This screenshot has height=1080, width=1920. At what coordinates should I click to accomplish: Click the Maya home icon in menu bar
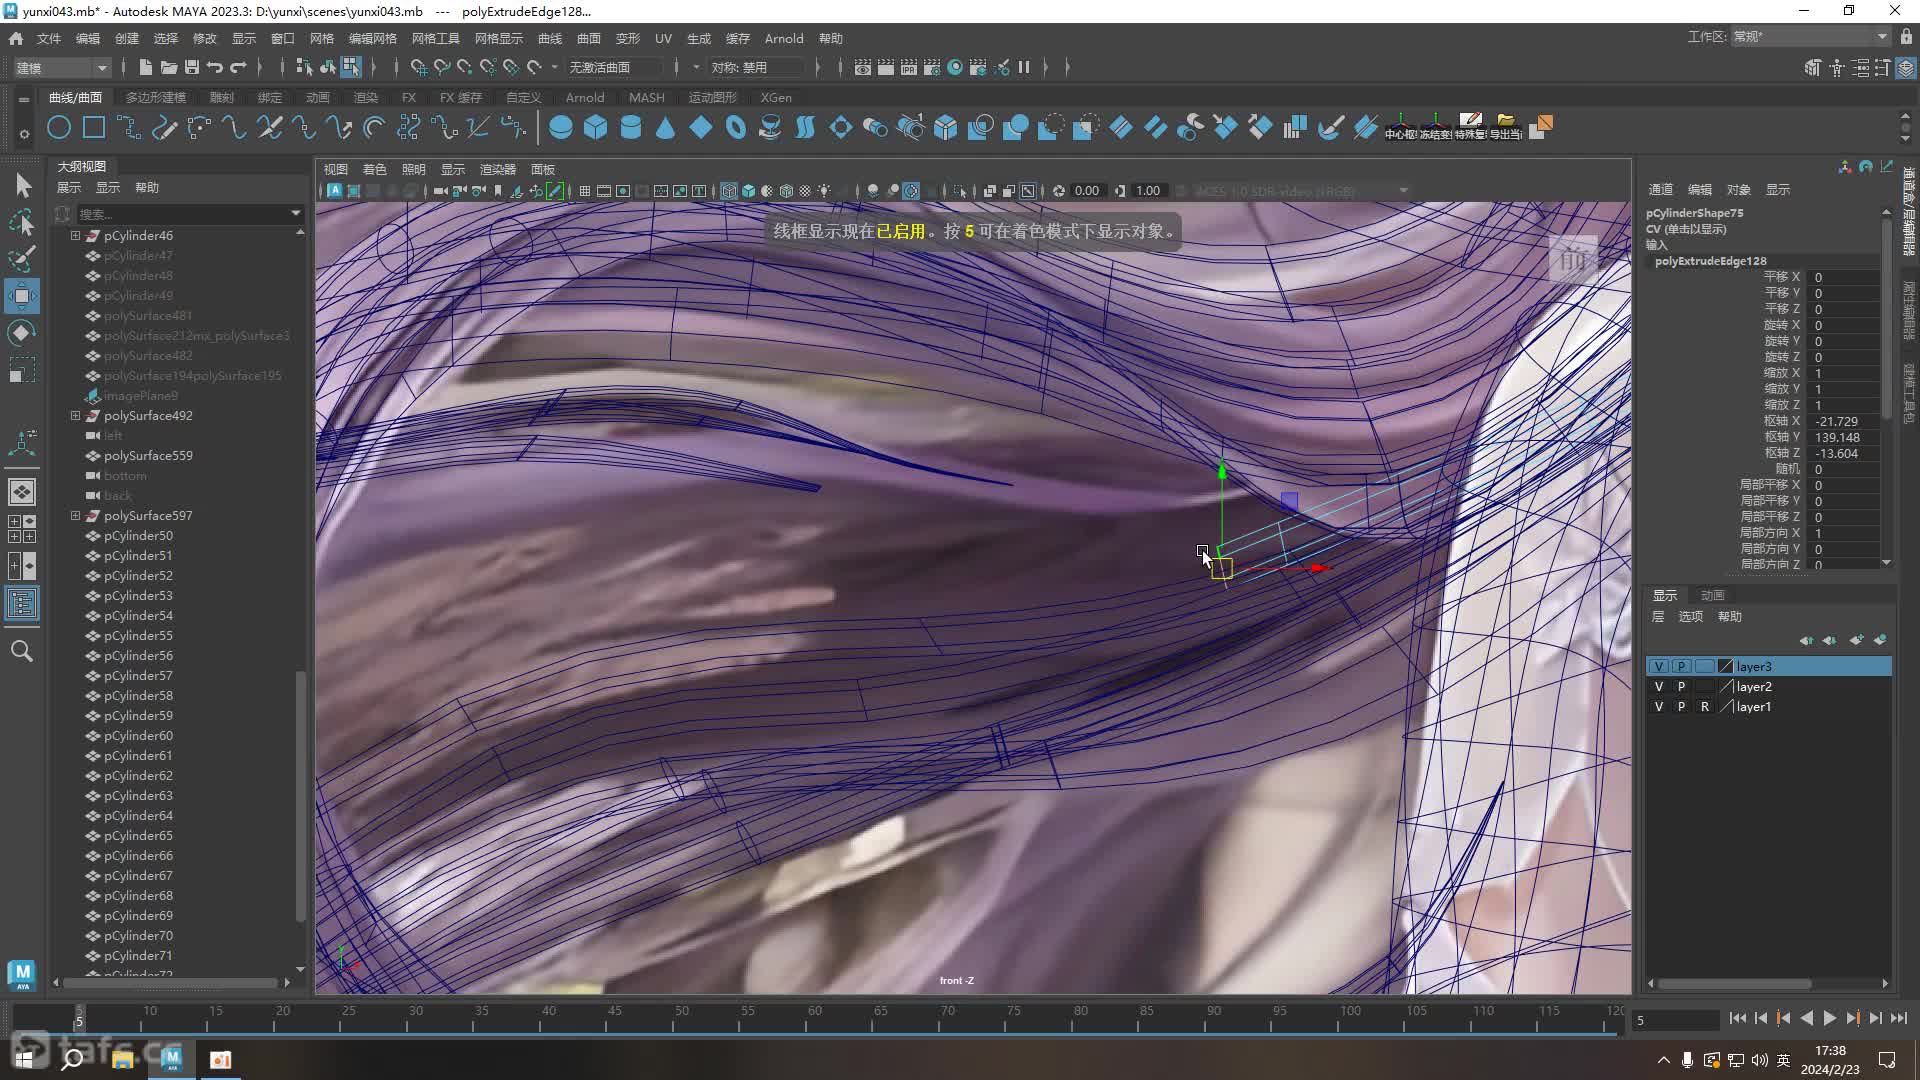(16, 38)
